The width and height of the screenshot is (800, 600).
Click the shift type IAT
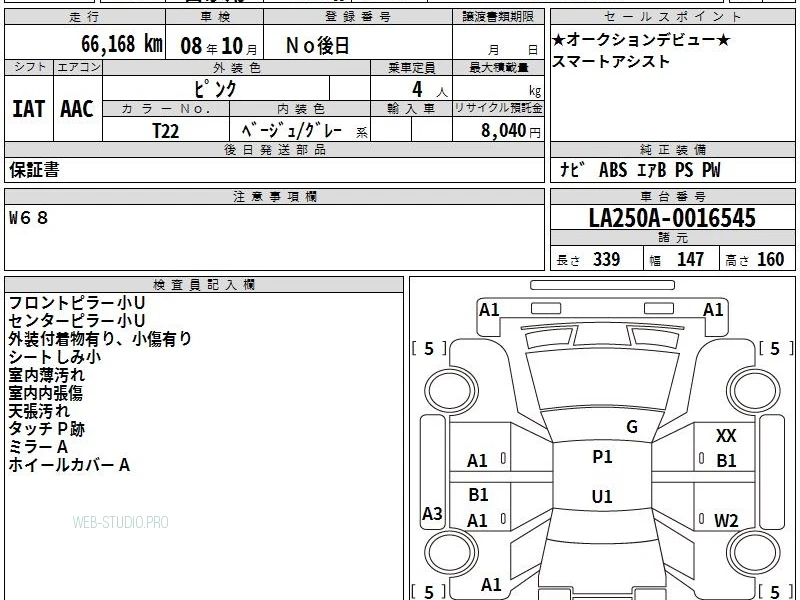29,109
